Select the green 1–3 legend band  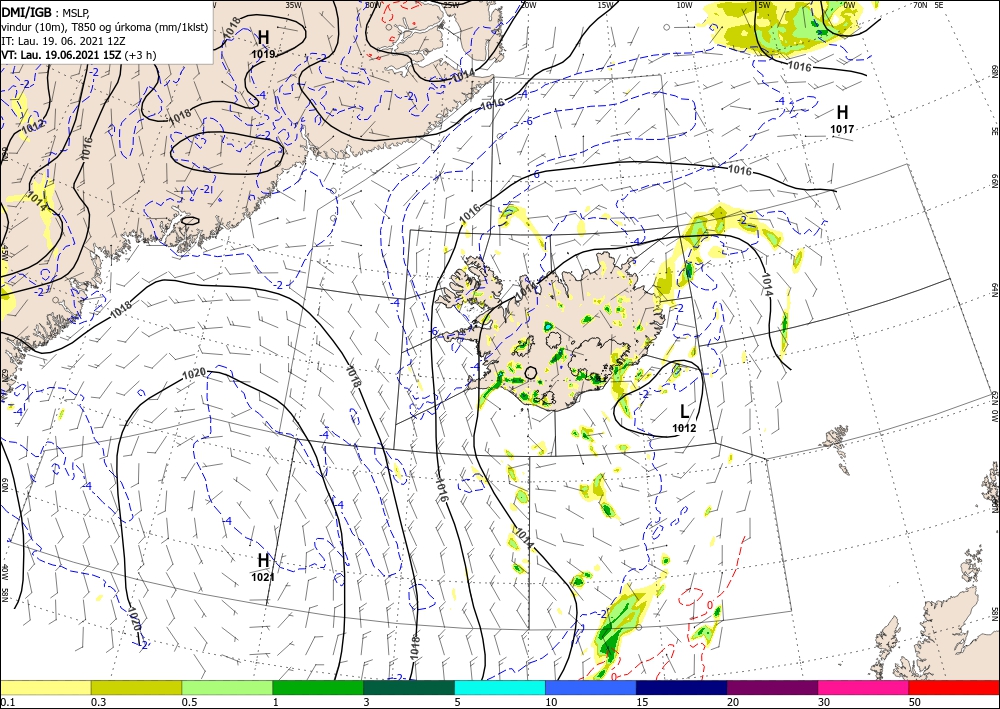(318, 687)
